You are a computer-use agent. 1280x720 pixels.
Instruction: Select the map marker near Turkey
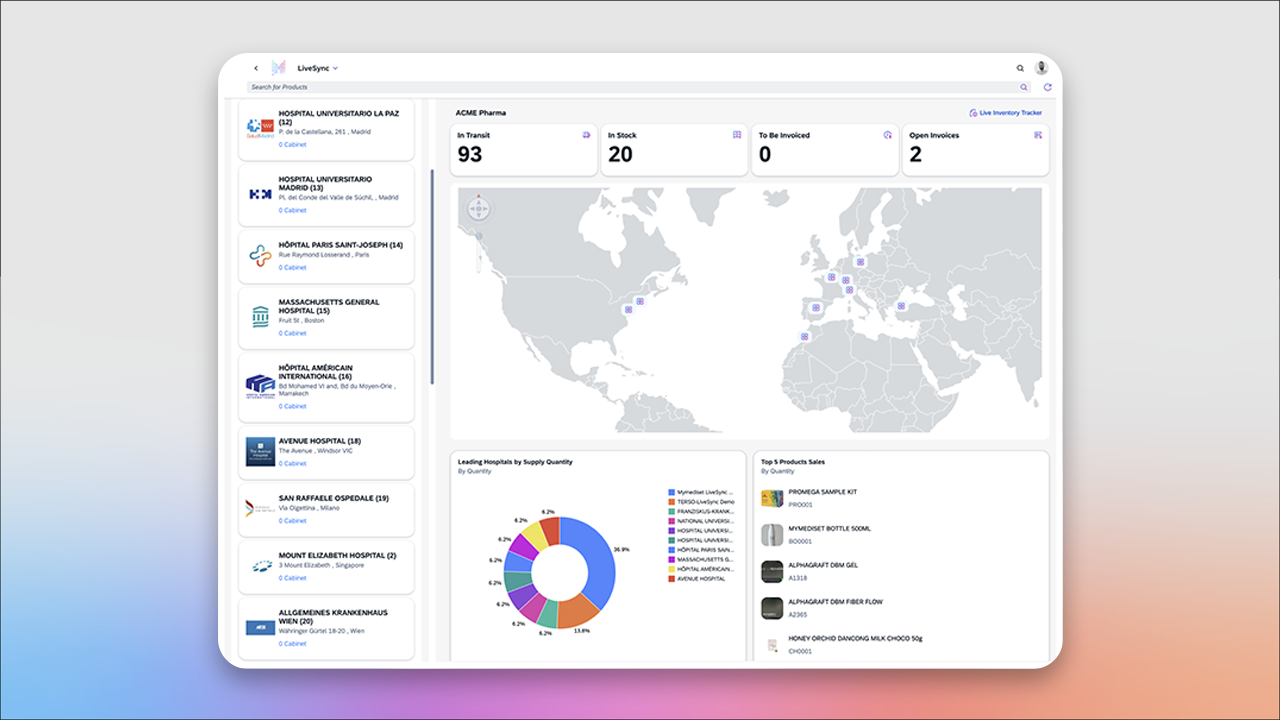(x=900, y=306)
